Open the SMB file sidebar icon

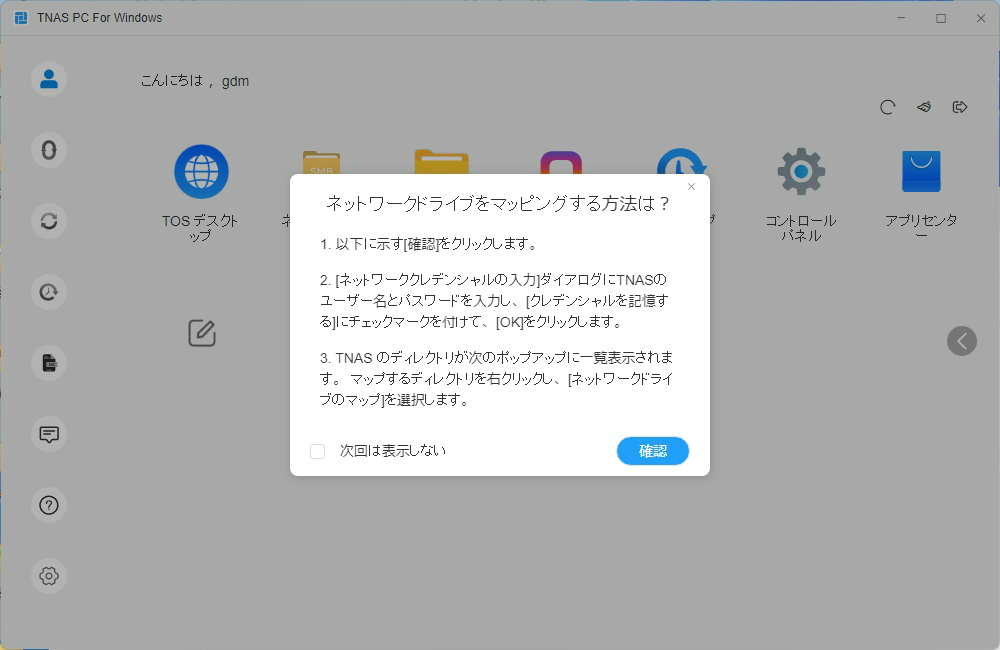coord(49,363)
